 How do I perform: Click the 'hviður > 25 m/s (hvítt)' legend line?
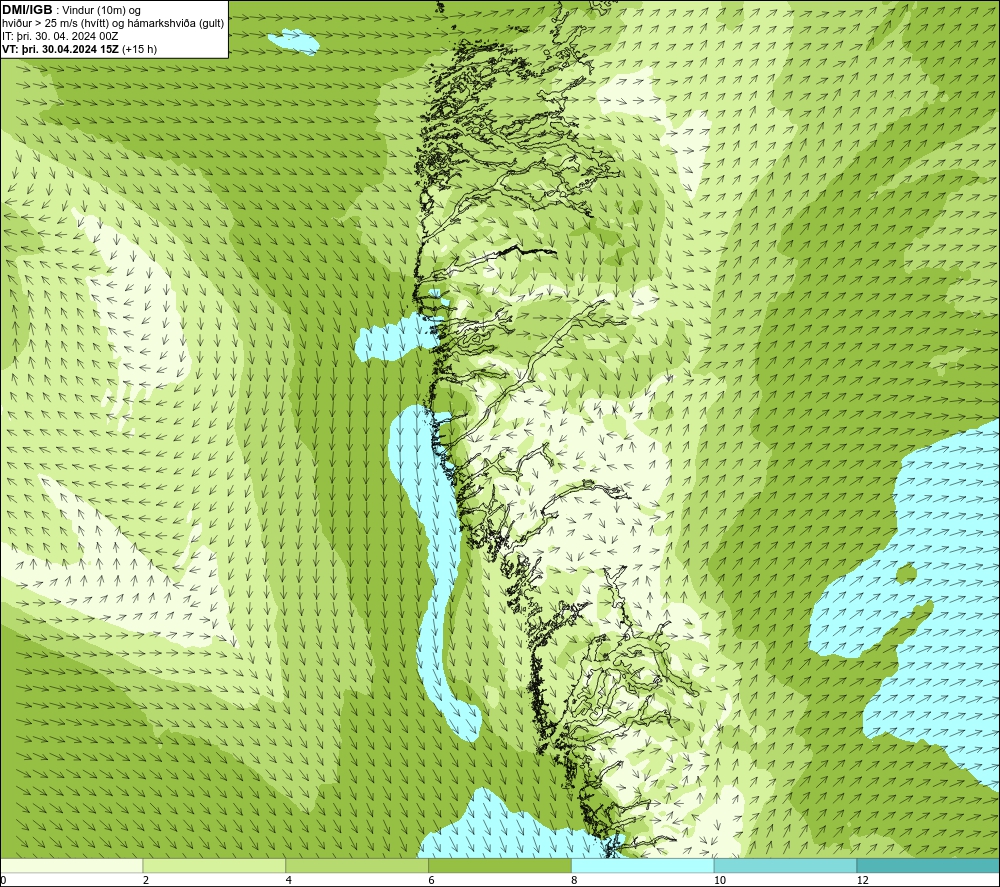(x=113, y=24)
